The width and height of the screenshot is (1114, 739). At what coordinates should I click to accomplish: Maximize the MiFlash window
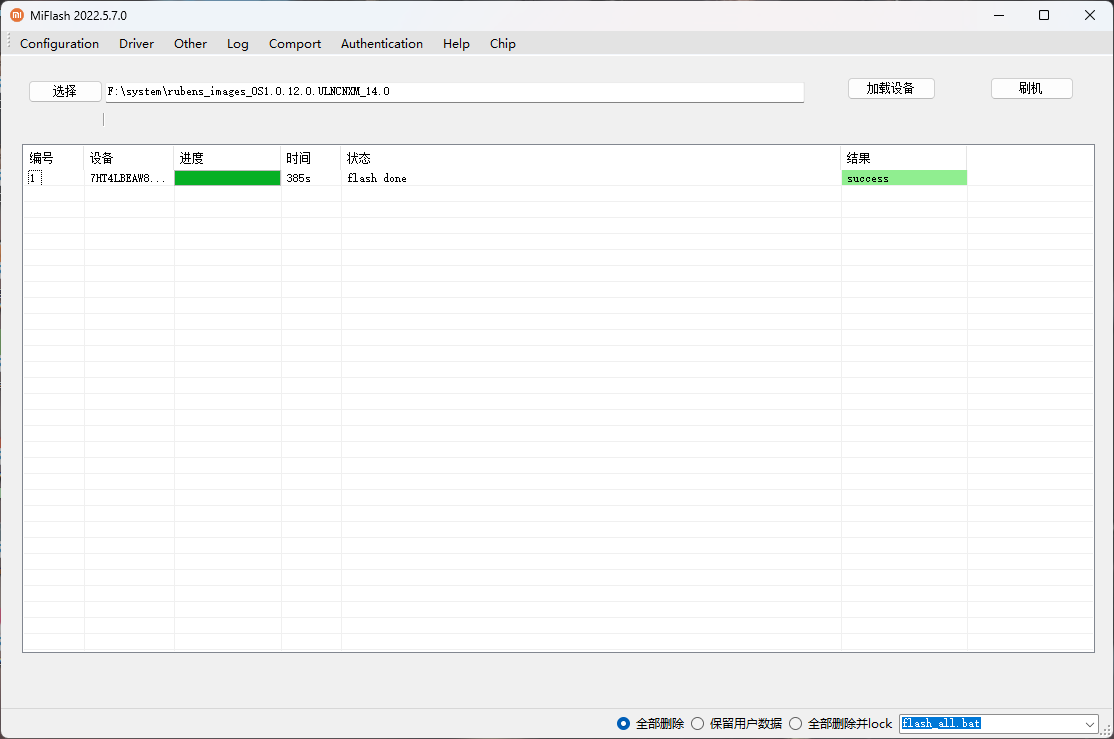[1044, 15]
